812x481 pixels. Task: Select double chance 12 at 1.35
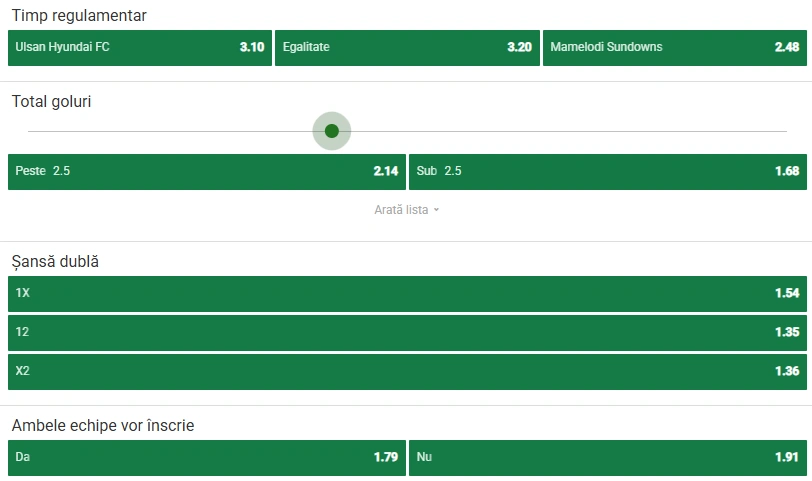tap(408, 333)
